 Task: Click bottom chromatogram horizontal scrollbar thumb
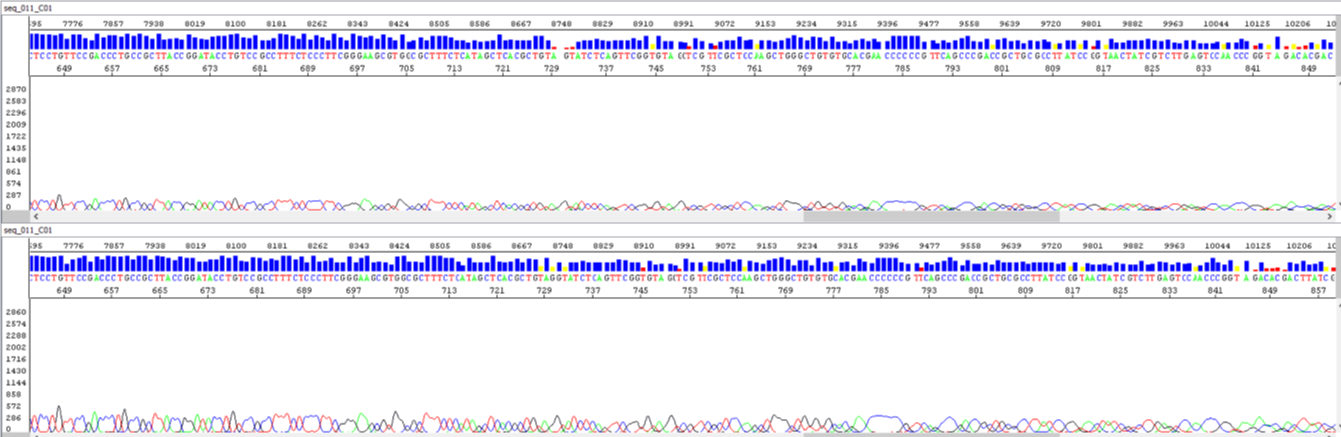coord(930,434)
